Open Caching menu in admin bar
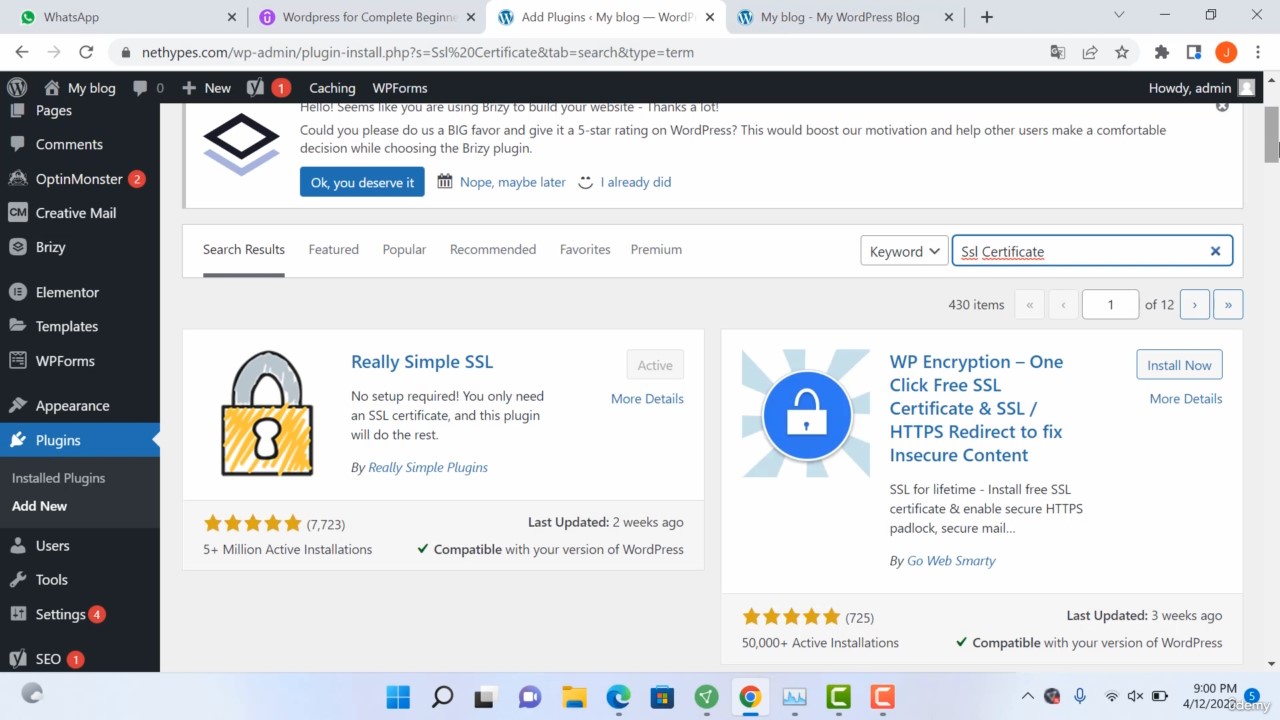The image size is (1280, 720). click(332, 88)
